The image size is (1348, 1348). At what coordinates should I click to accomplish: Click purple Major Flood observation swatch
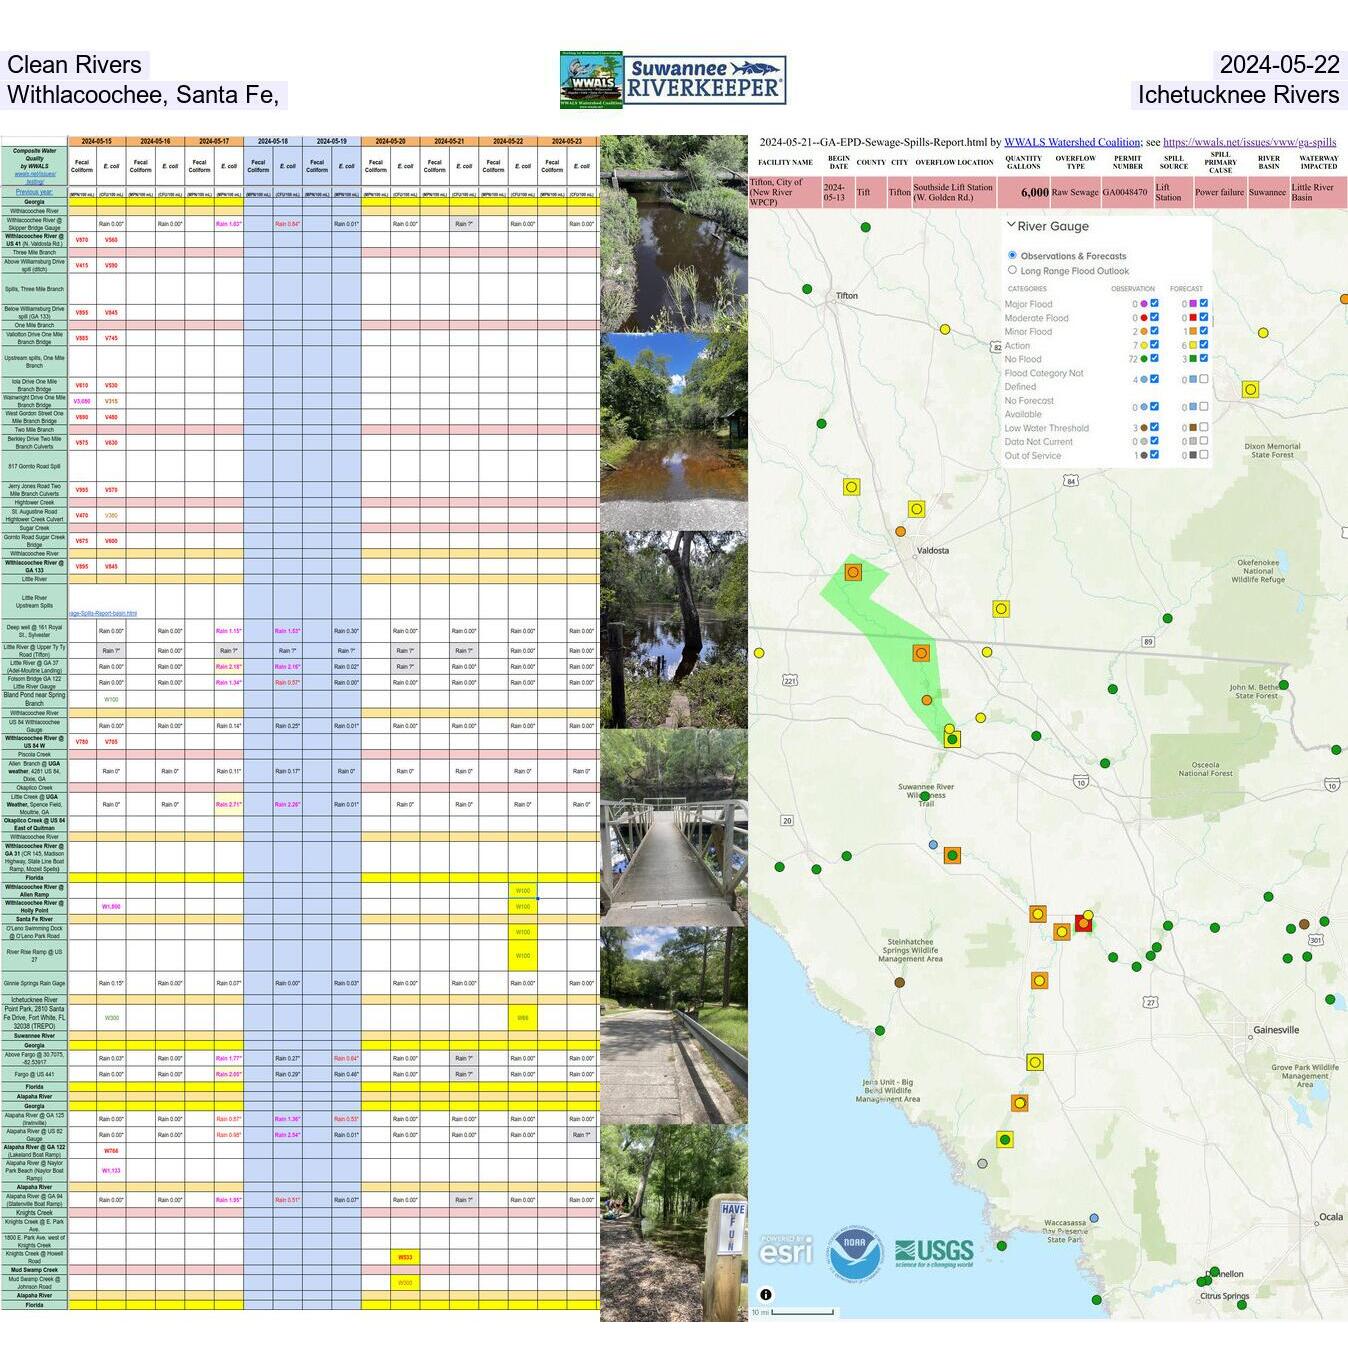(1144, 304)
